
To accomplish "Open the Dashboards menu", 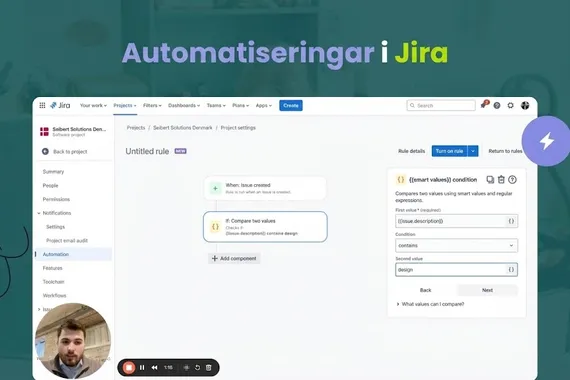I will [184, 105].
